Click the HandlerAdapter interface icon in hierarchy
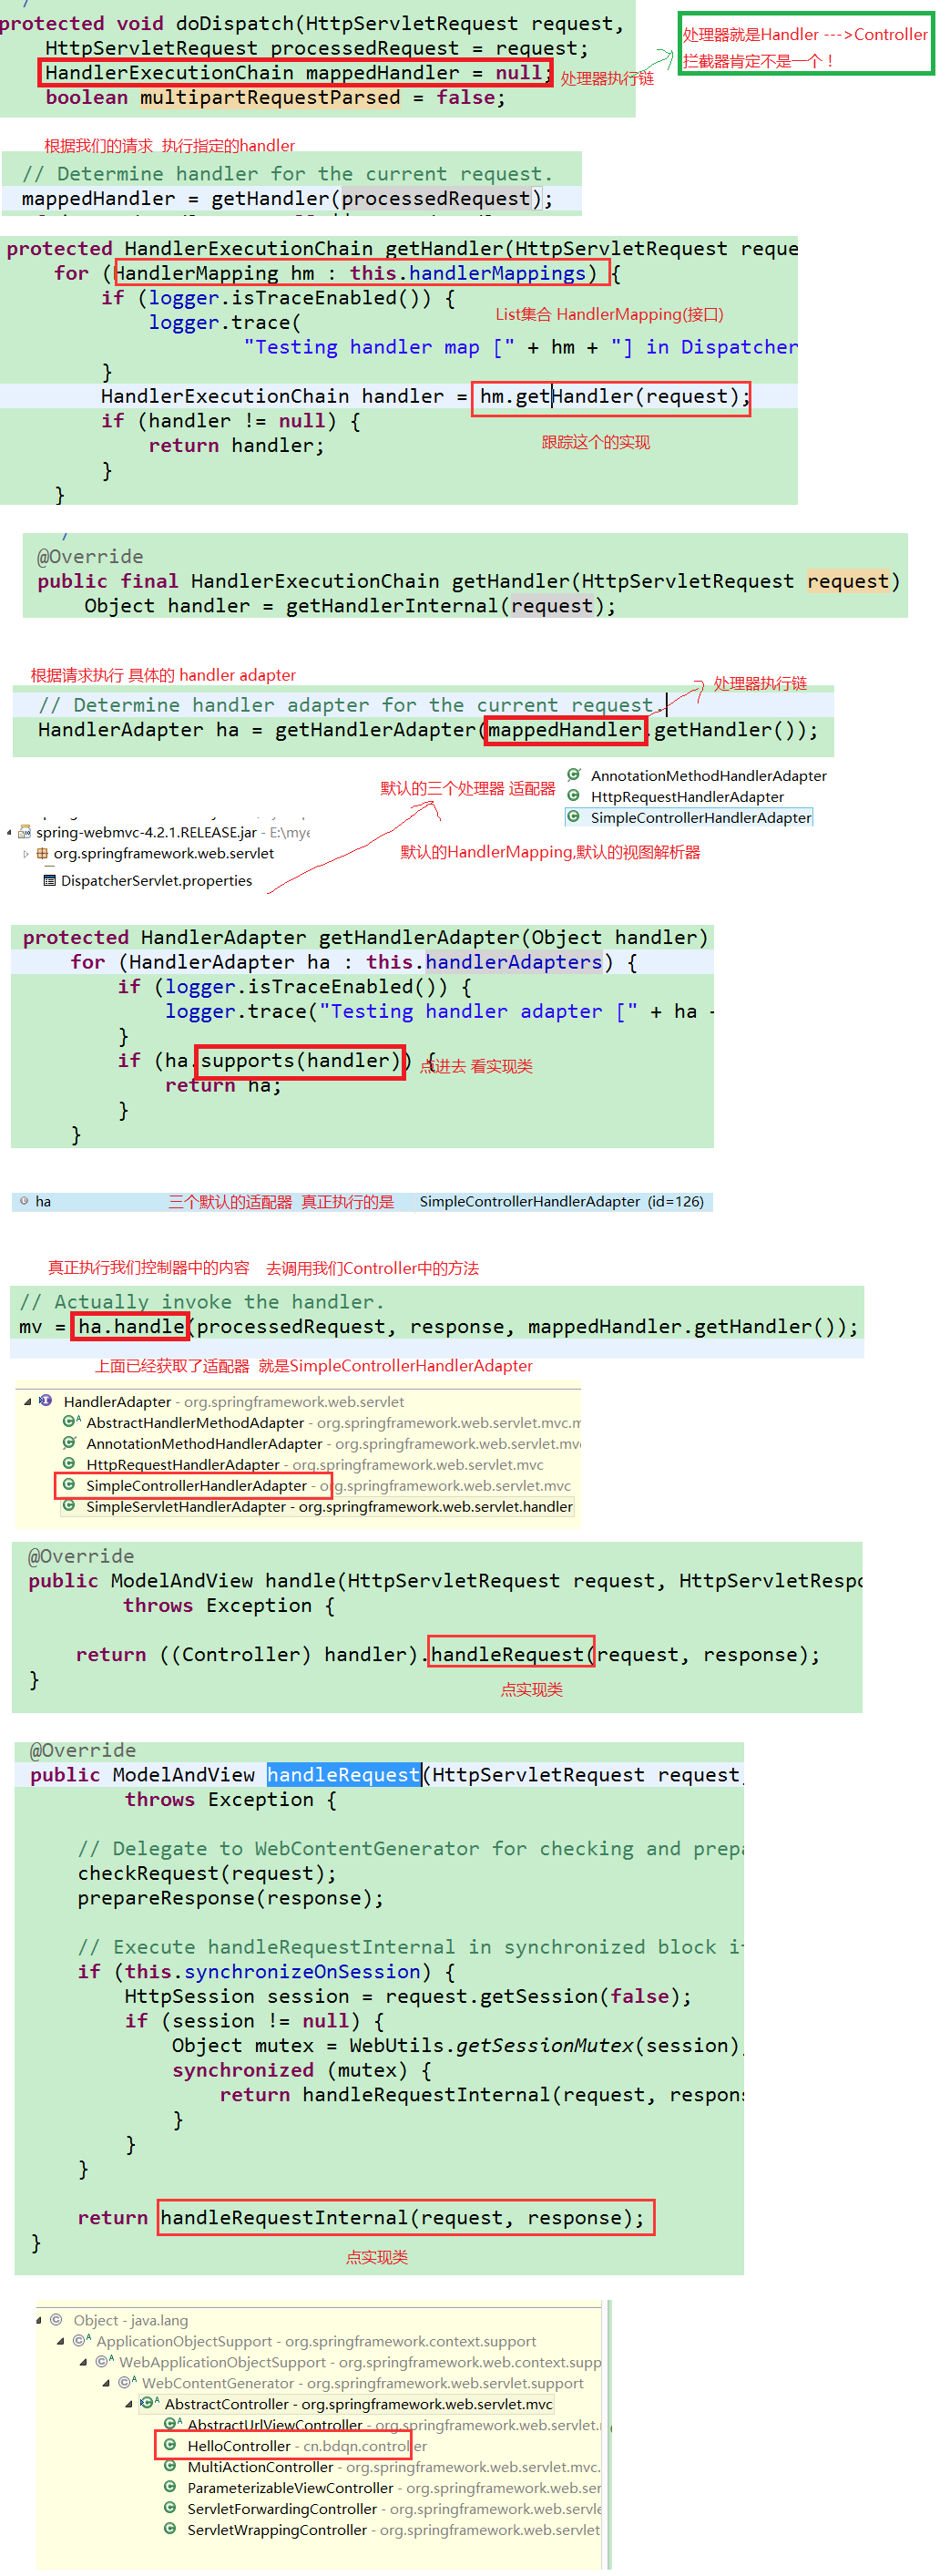 46,1400
